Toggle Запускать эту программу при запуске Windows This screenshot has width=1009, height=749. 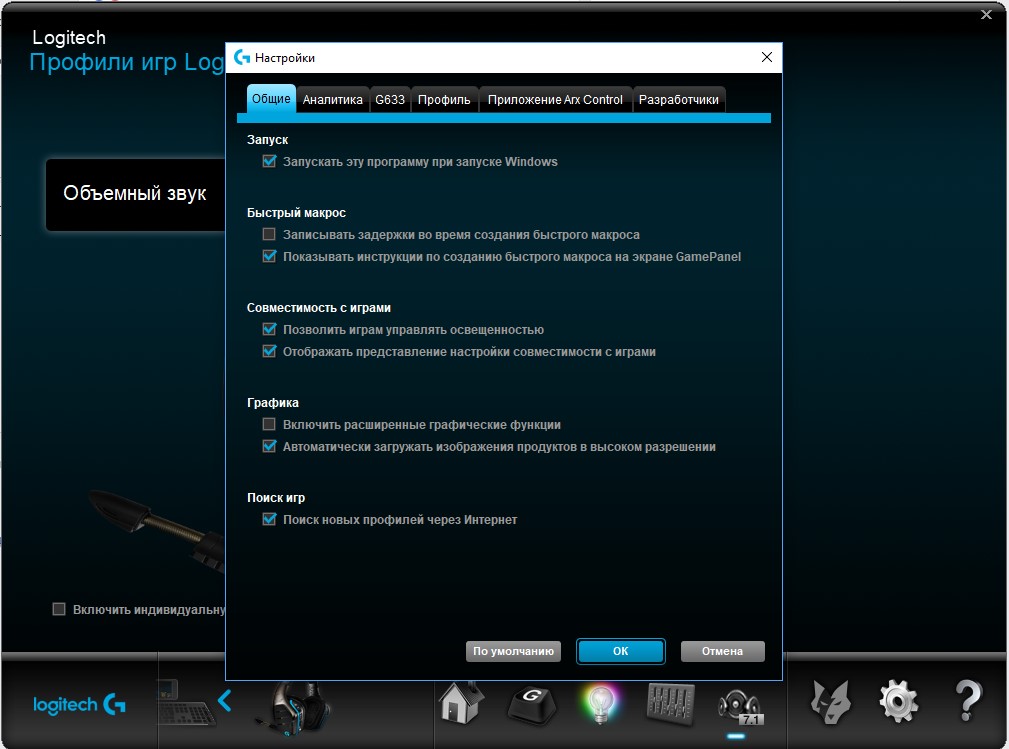(269, 162)
